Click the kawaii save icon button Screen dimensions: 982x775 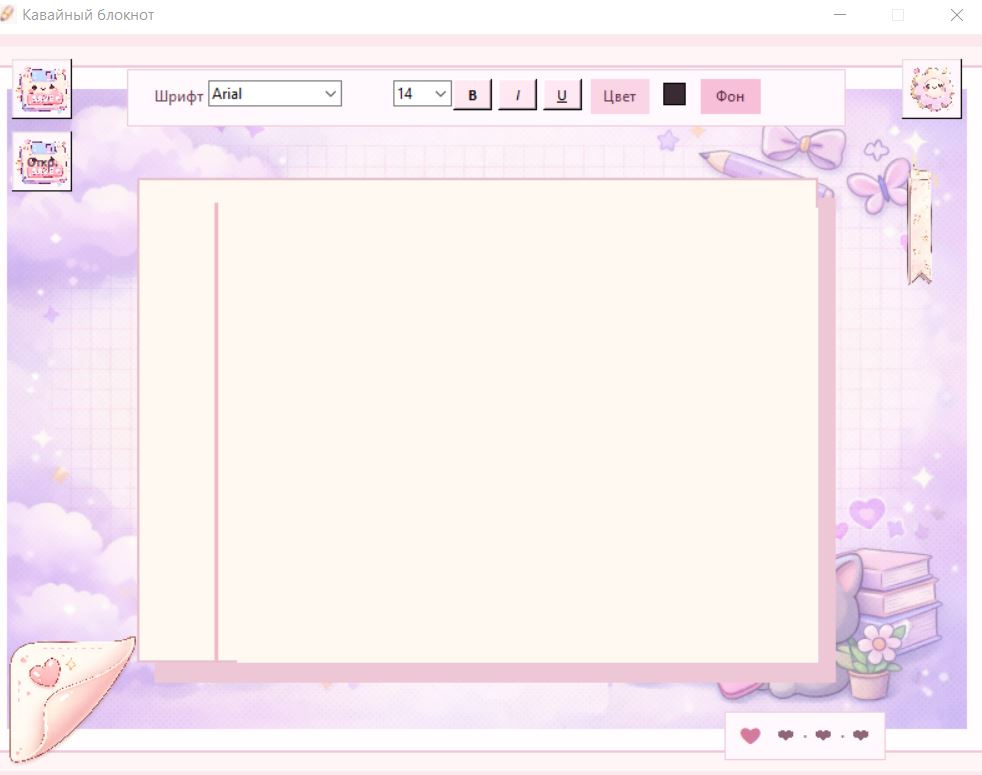tap(42, 89)
